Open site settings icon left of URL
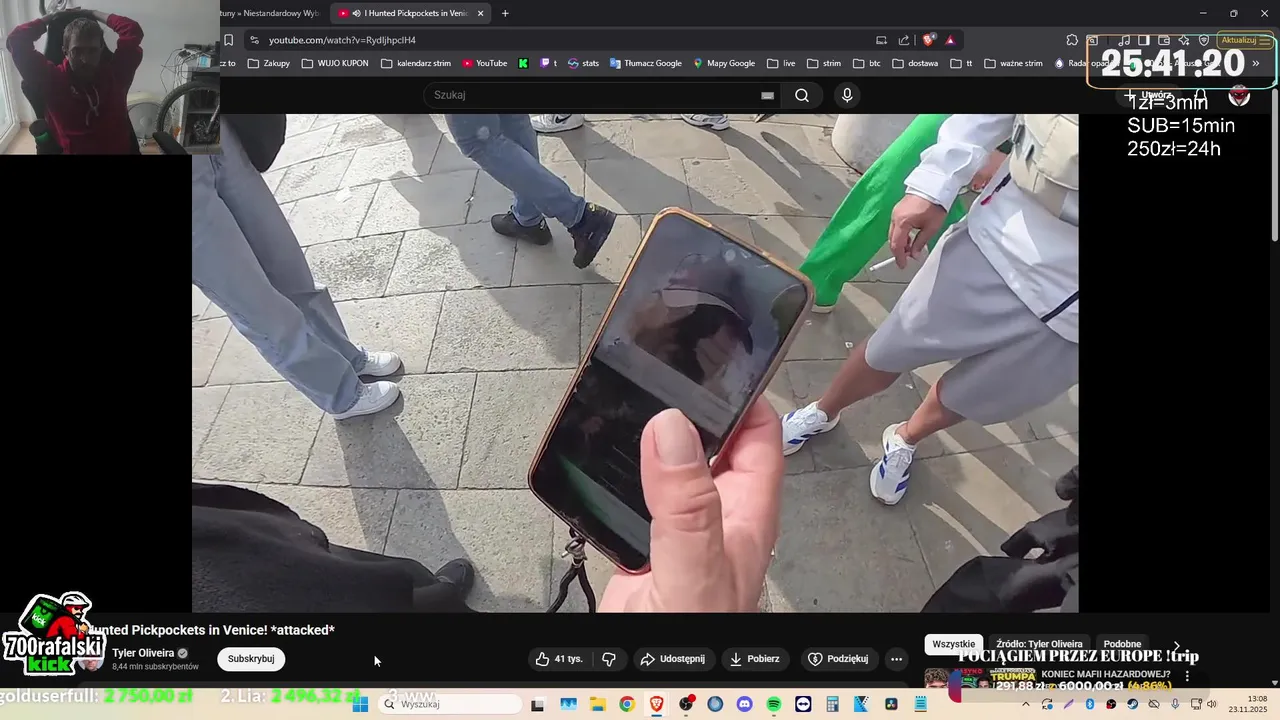Screen dimensions: 1280x720 click(254, 40)
